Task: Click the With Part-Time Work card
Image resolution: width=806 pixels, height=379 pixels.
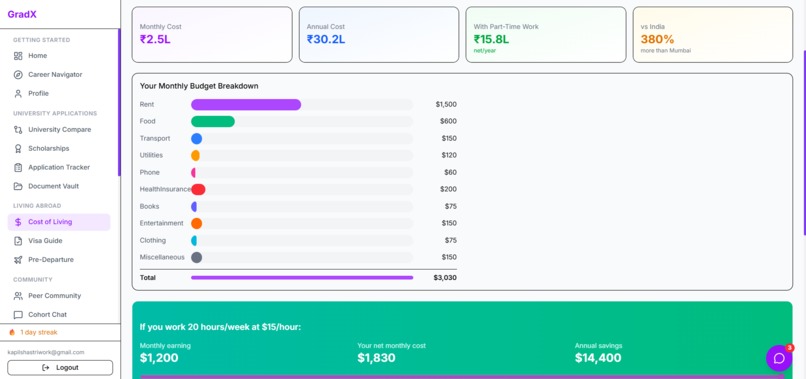Action: click(546, 34)
